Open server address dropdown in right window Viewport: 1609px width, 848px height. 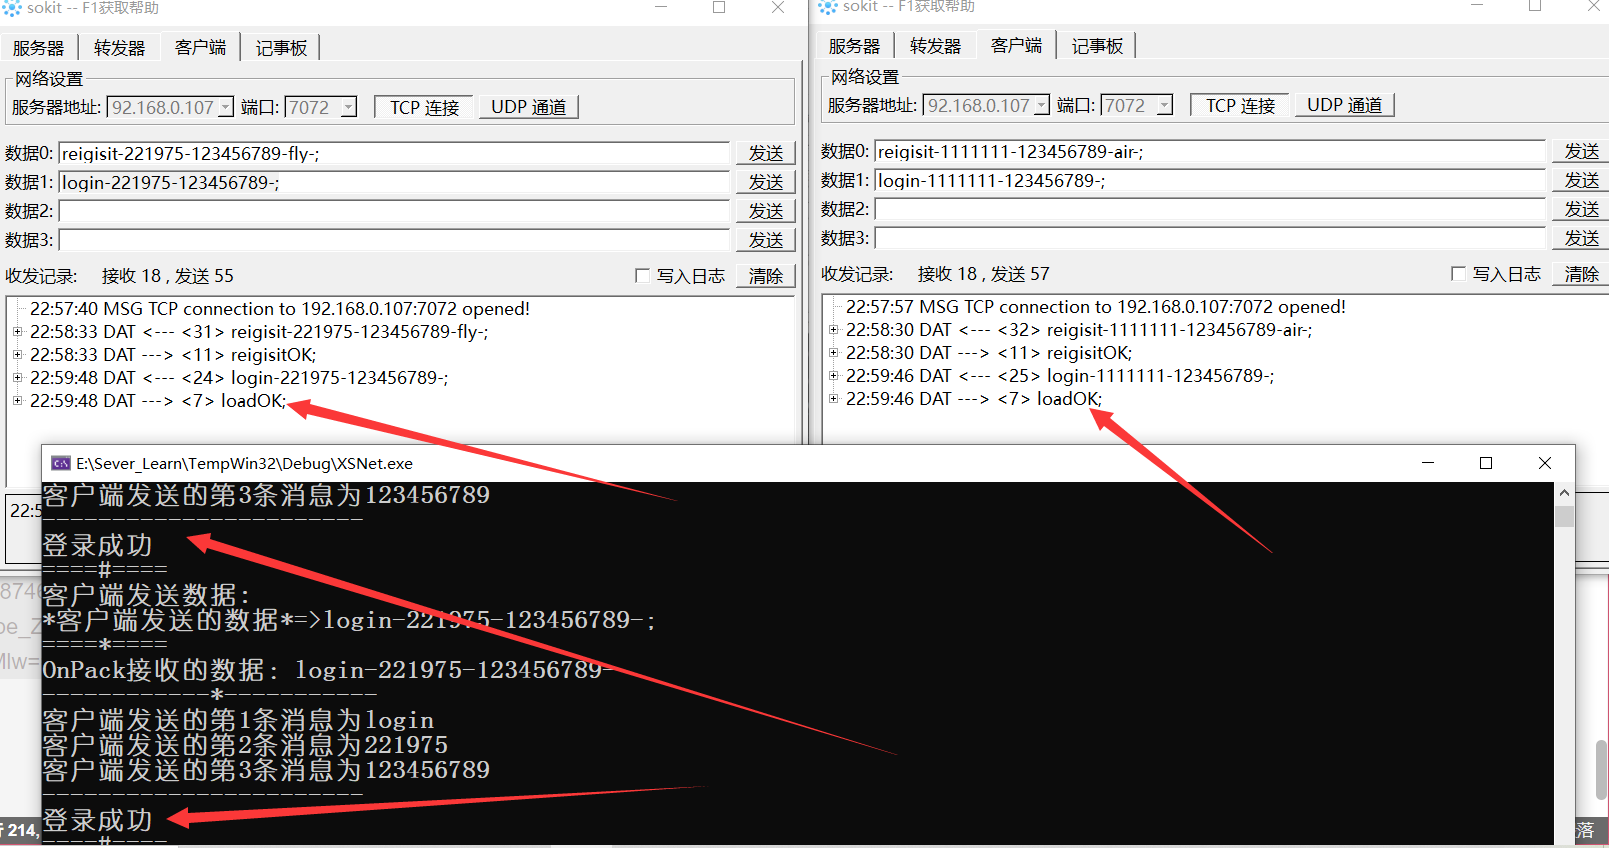[1042, 105]
